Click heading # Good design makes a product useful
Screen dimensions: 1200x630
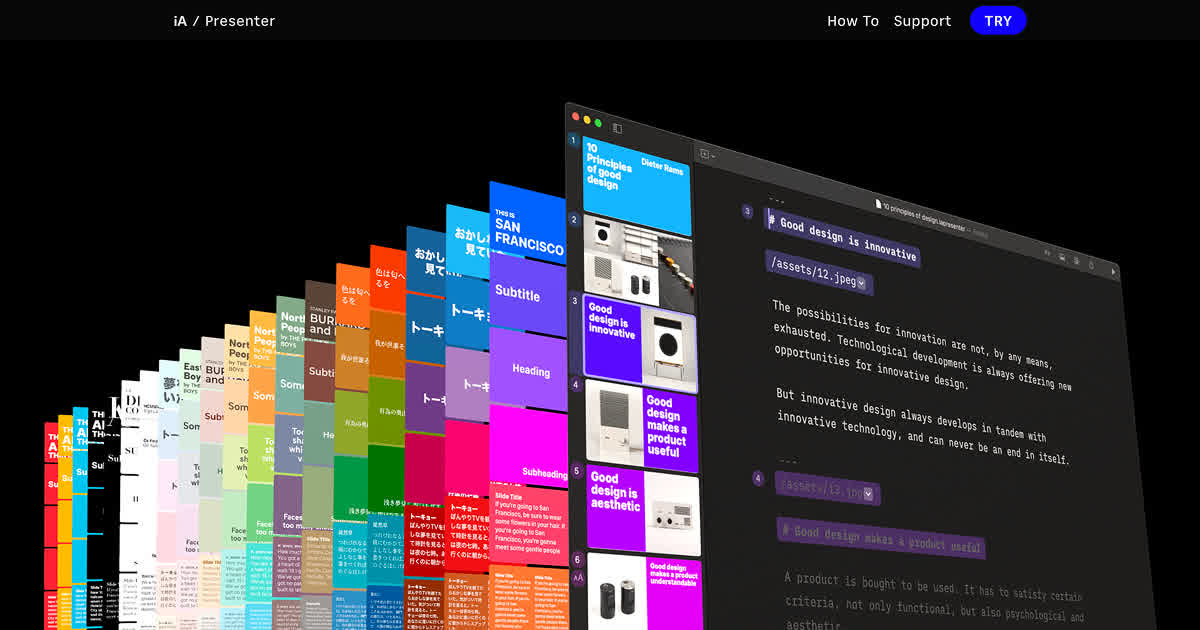[881, 537]
